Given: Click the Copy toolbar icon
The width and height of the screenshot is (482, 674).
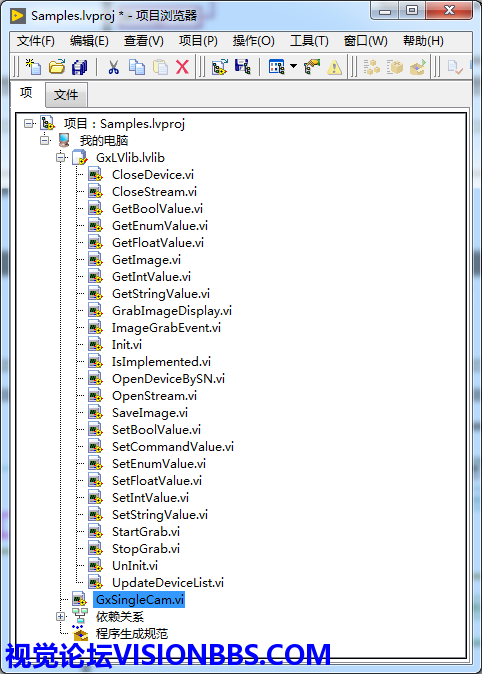Looking at the screenshot, I should point(137,67).
